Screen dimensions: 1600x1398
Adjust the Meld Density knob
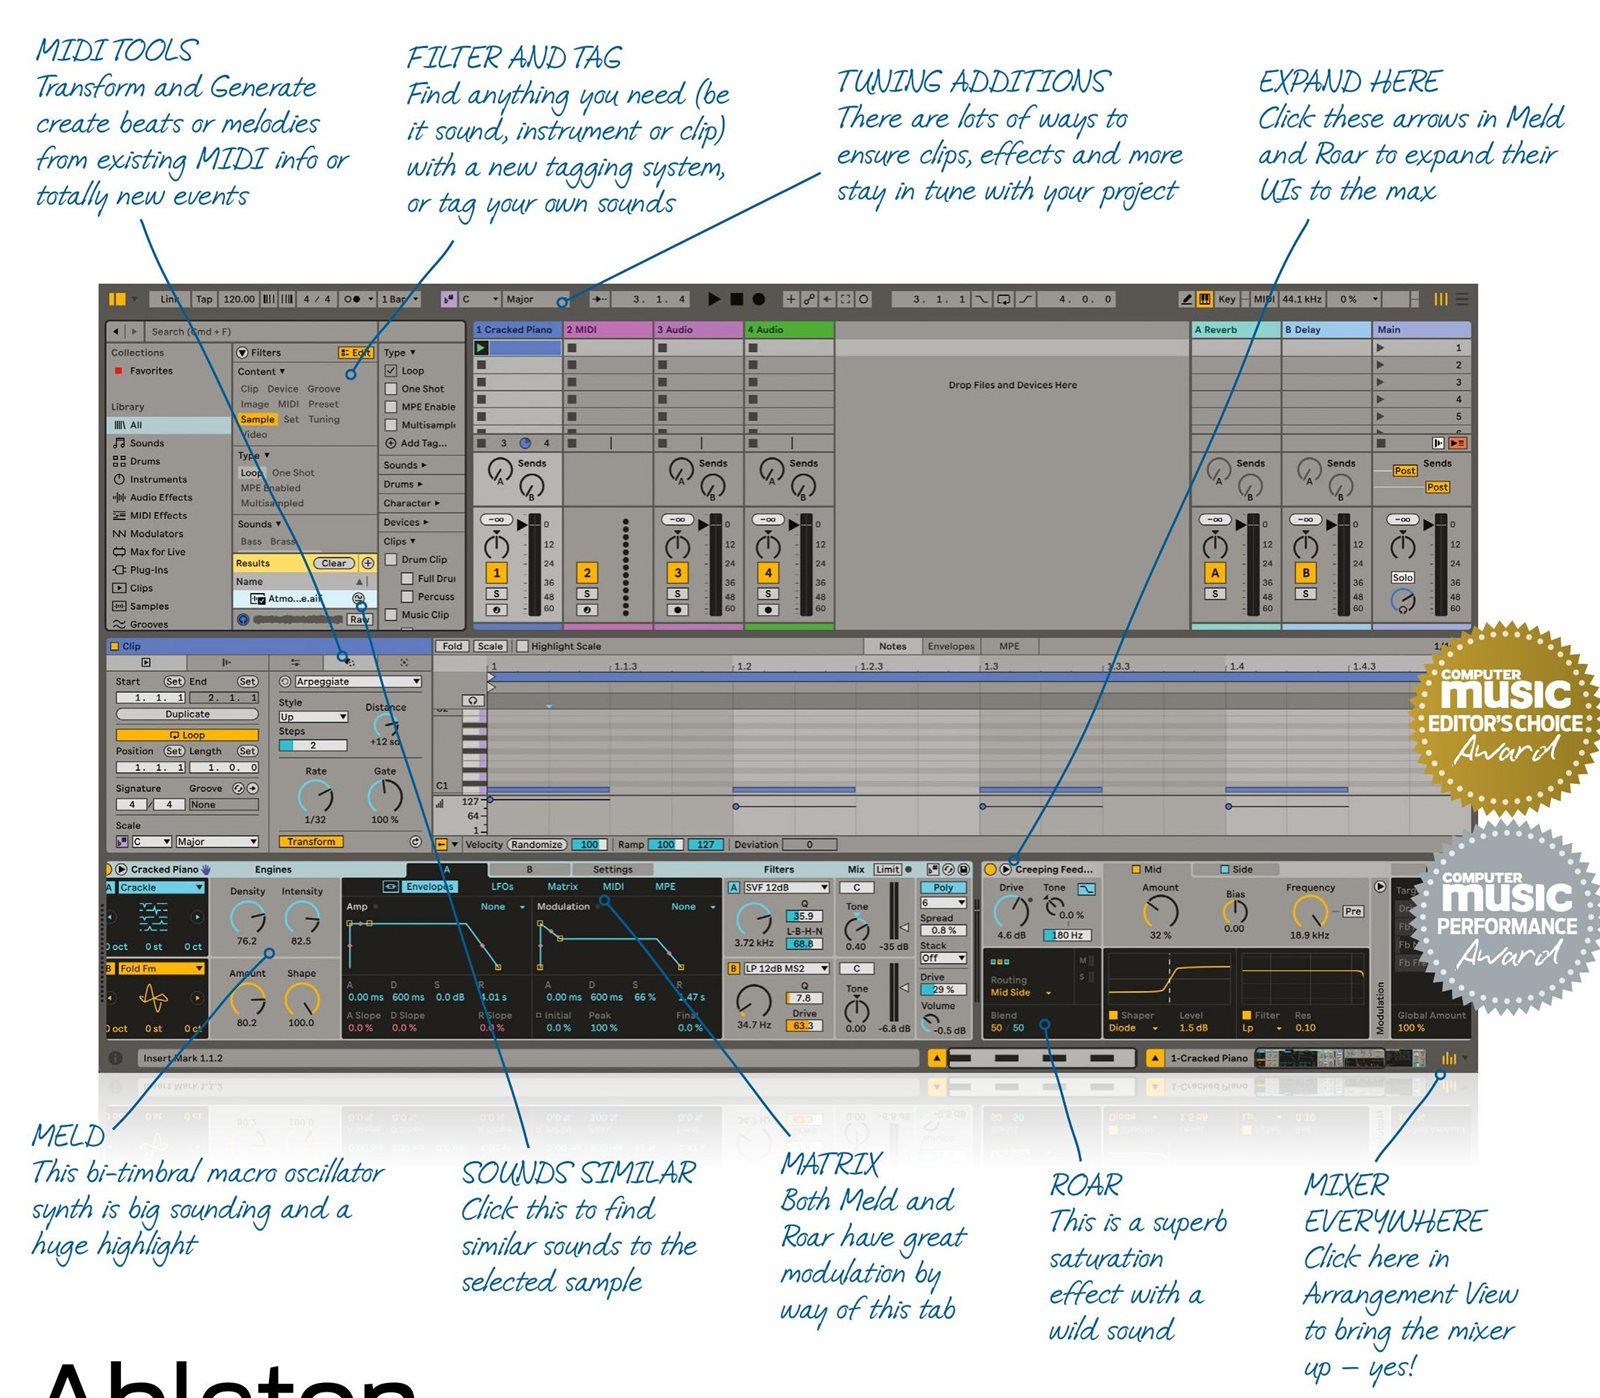tap(247, 917)
